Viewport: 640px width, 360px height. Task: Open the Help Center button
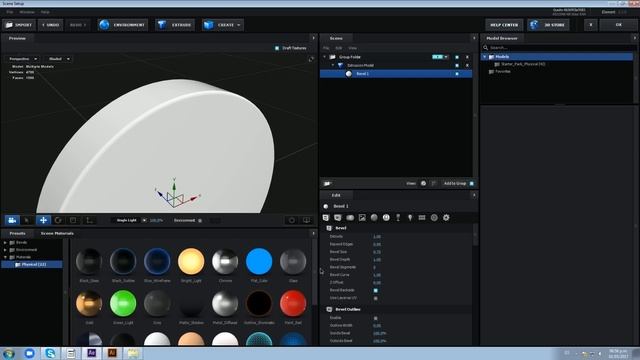pyautogui.click(x=504, y=25)
